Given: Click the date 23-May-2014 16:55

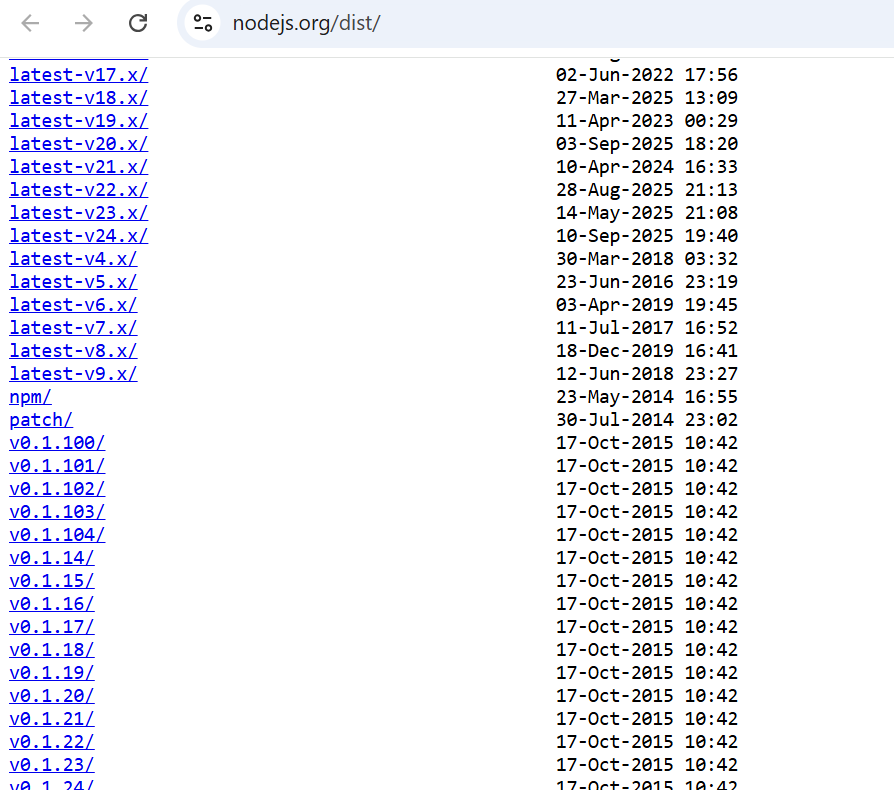Looking at the screenshot, I should pos(647,397).
